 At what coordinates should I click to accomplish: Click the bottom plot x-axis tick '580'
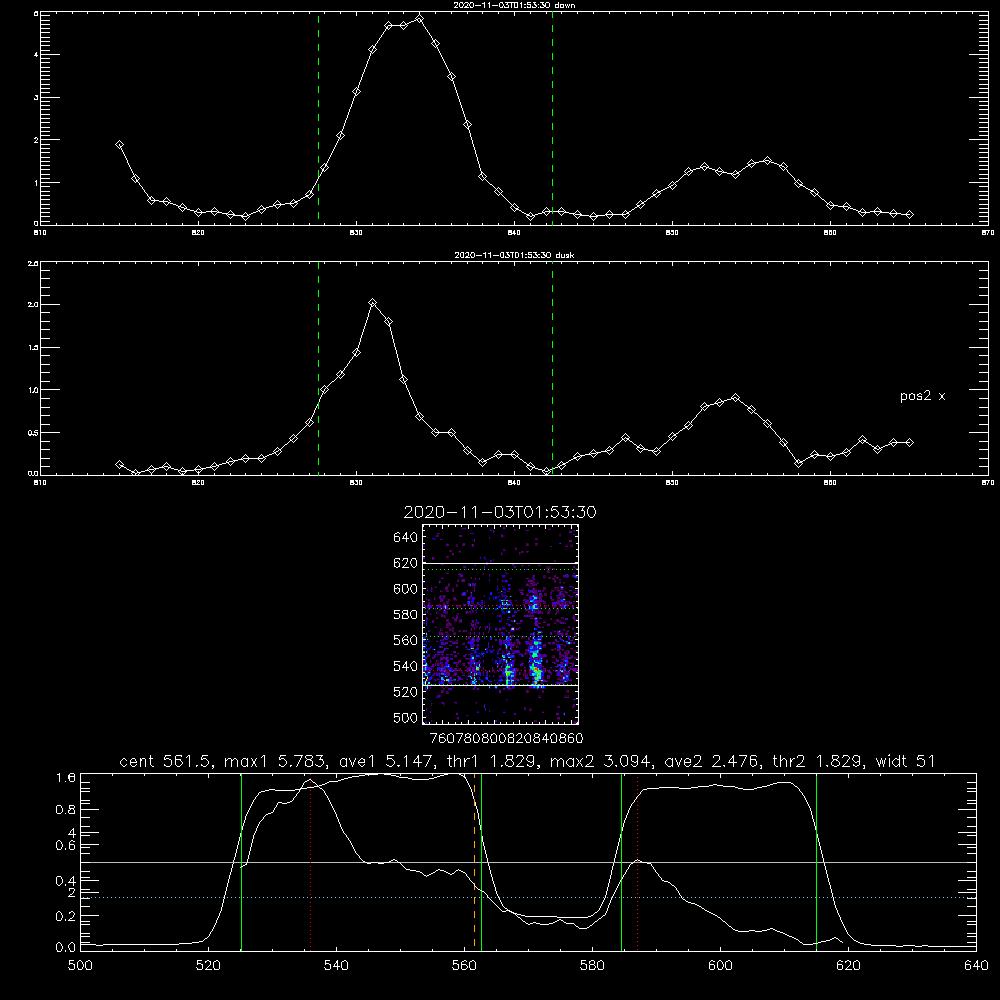[592, 966]
